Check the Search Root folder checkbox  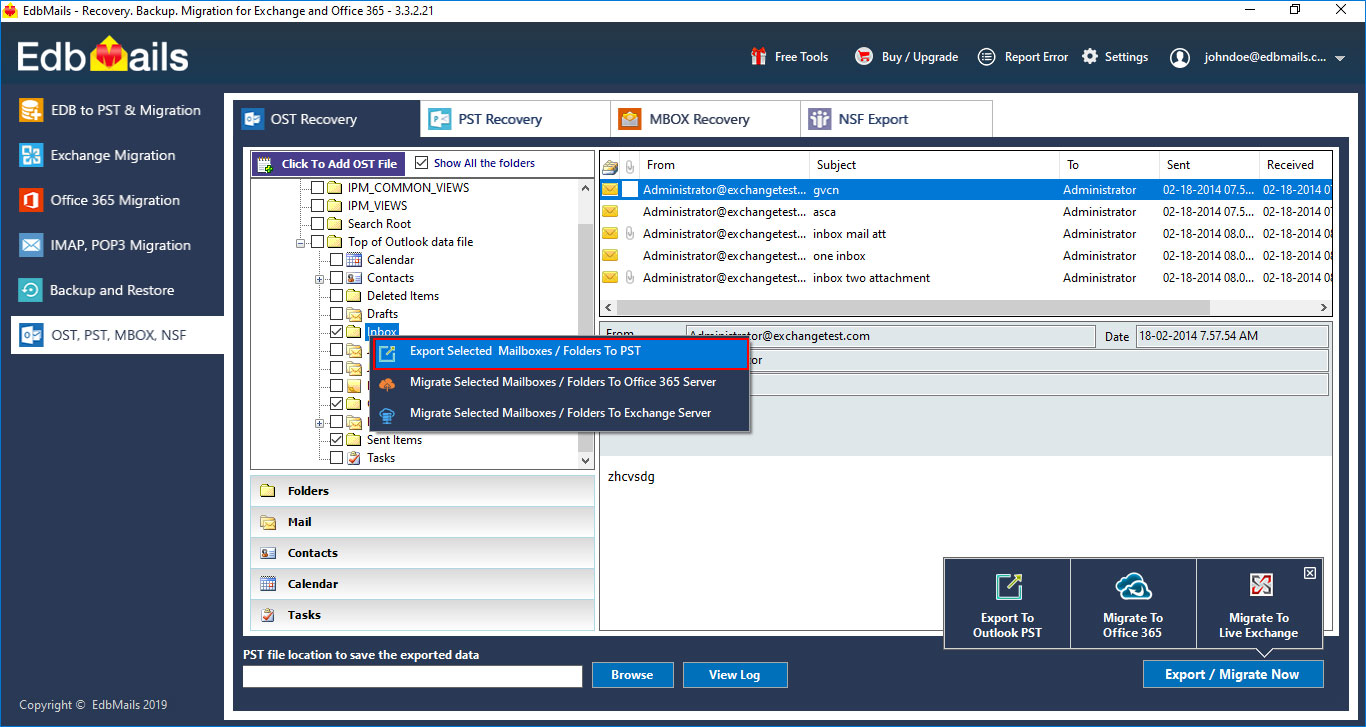point(317,224)
